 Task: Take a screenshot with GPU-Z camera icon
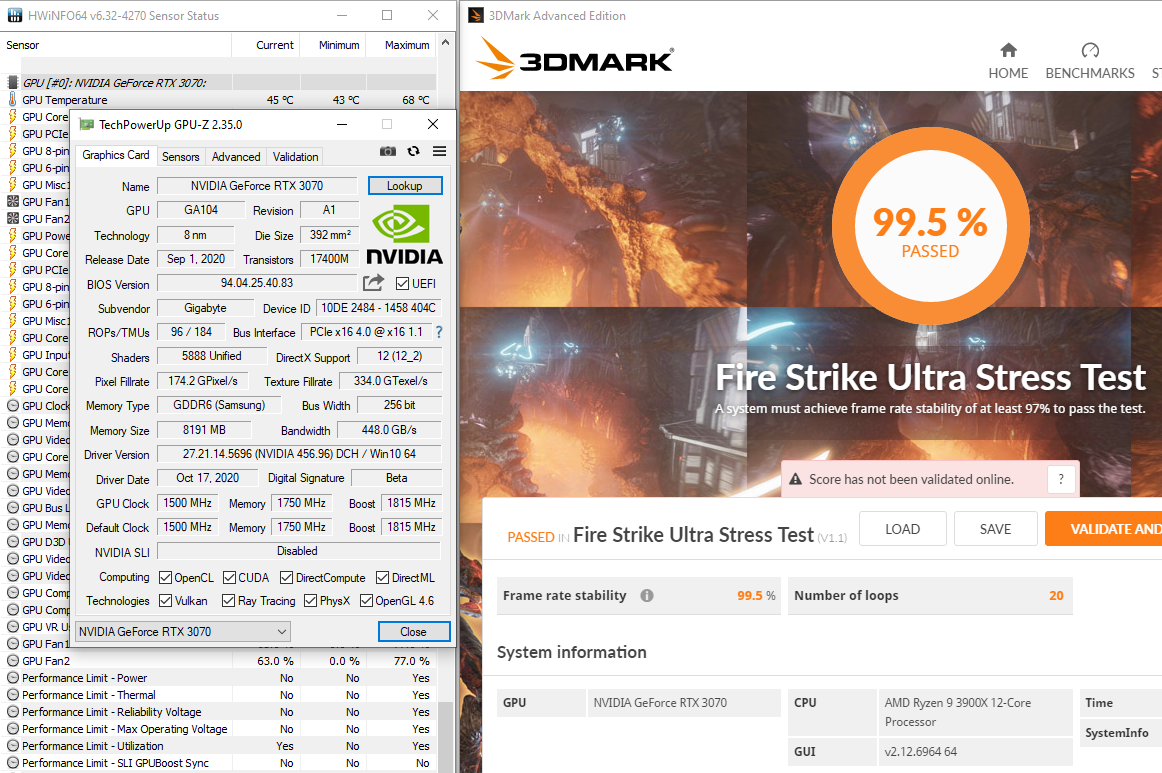[x=388, y=151]
